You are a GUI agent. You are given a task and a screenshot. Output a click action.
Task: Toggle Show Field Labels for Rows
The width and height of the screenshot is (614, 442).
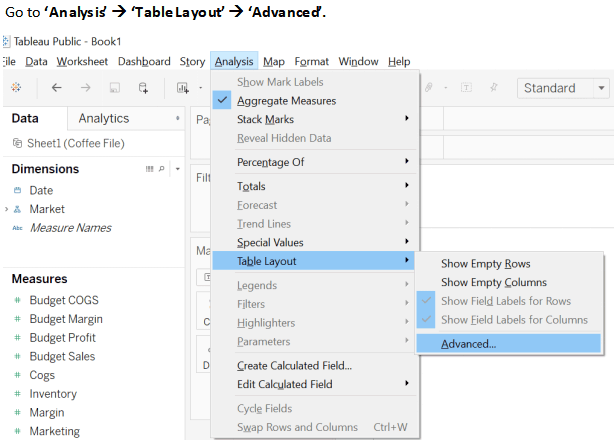point(509,301)
